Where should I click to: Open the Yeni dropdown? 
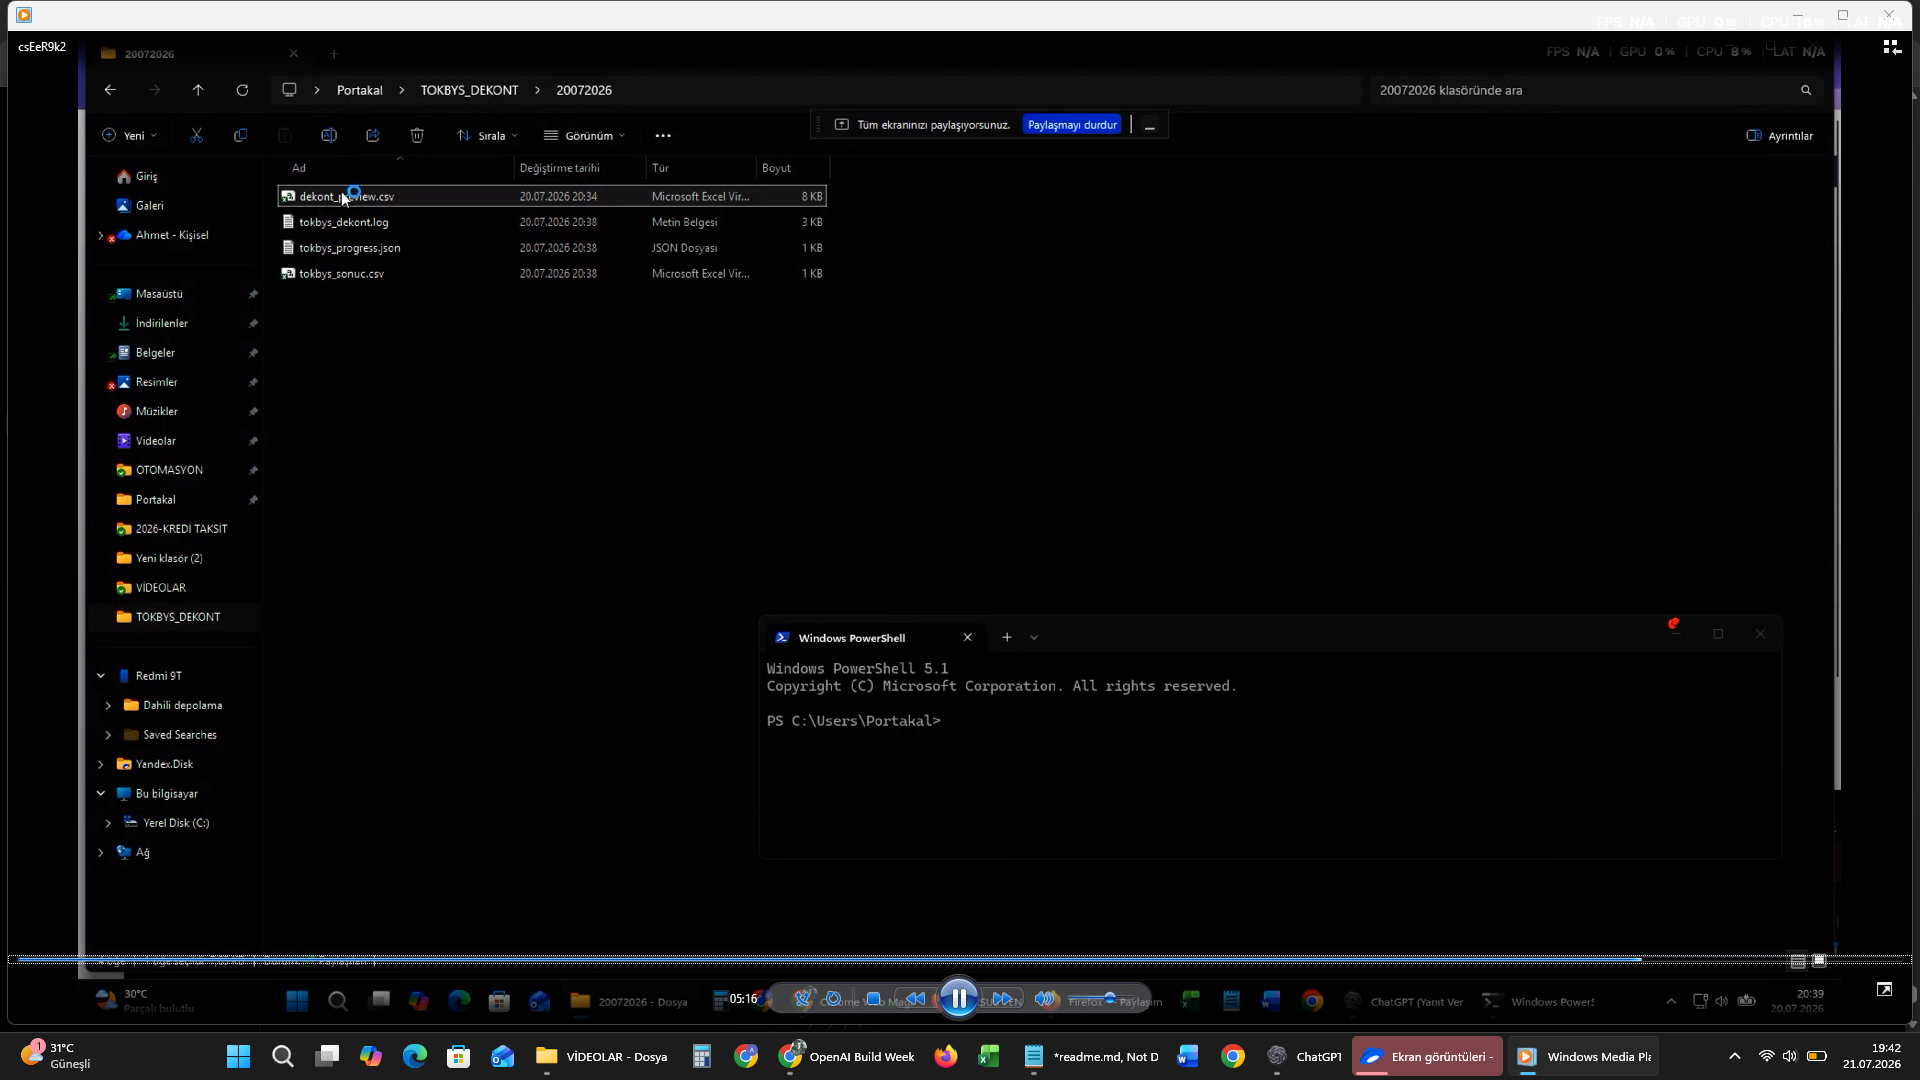click(130, 135)
